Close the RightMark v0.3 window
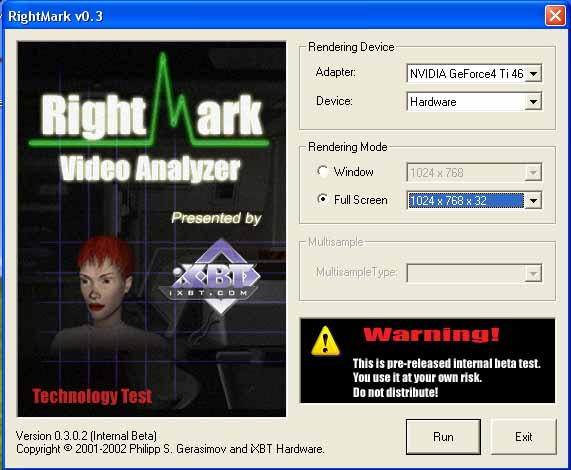The width and height of the screenshot is (571, 470). point(555,16)
